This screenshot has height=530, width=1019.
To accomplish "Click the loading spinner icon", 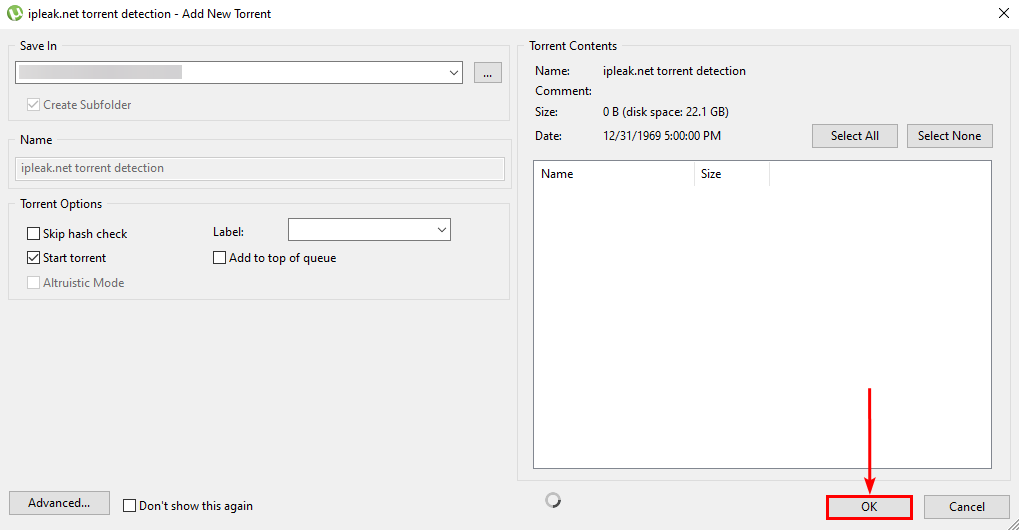I will click(553, 500).
